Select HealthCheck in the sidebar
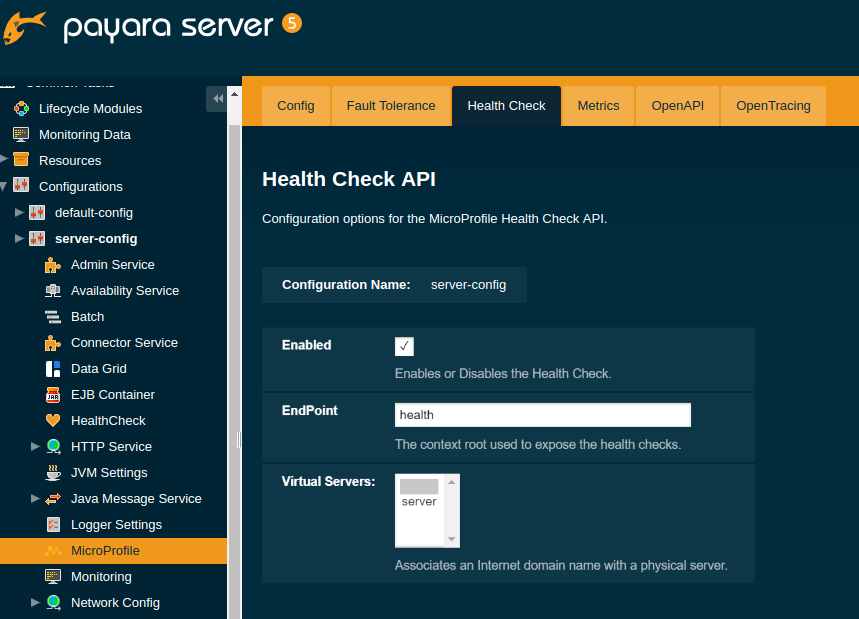The width and height of the screenshot is (859, 619). 108,421
